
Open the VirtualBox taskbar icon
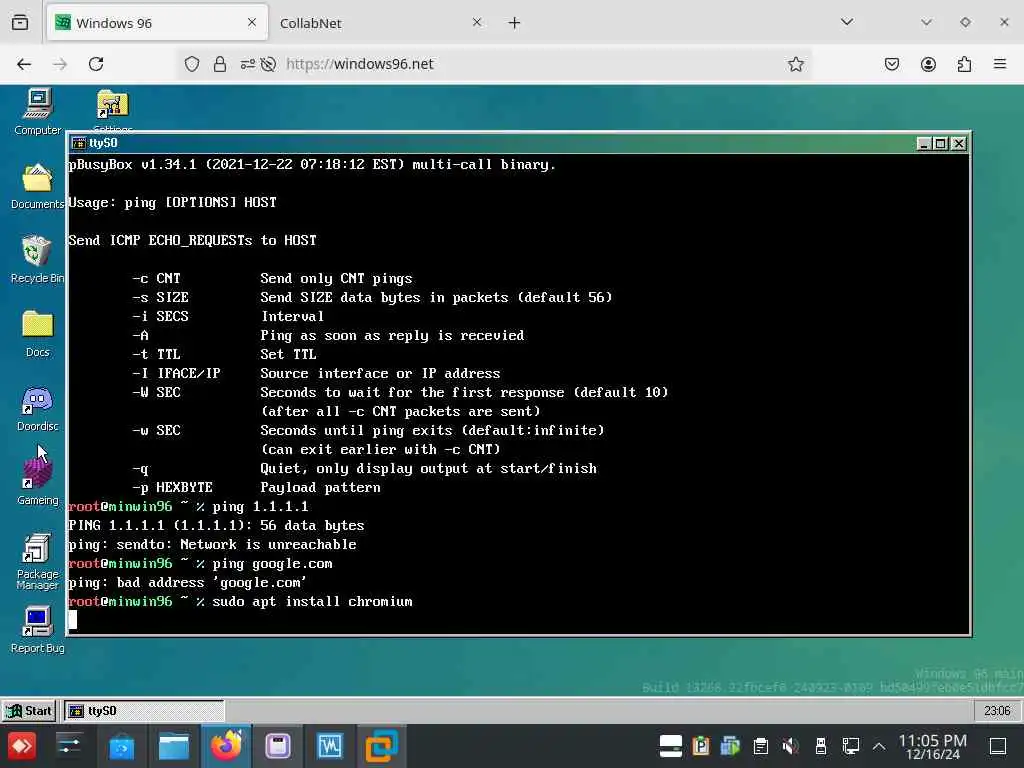[x=381, y=746]
